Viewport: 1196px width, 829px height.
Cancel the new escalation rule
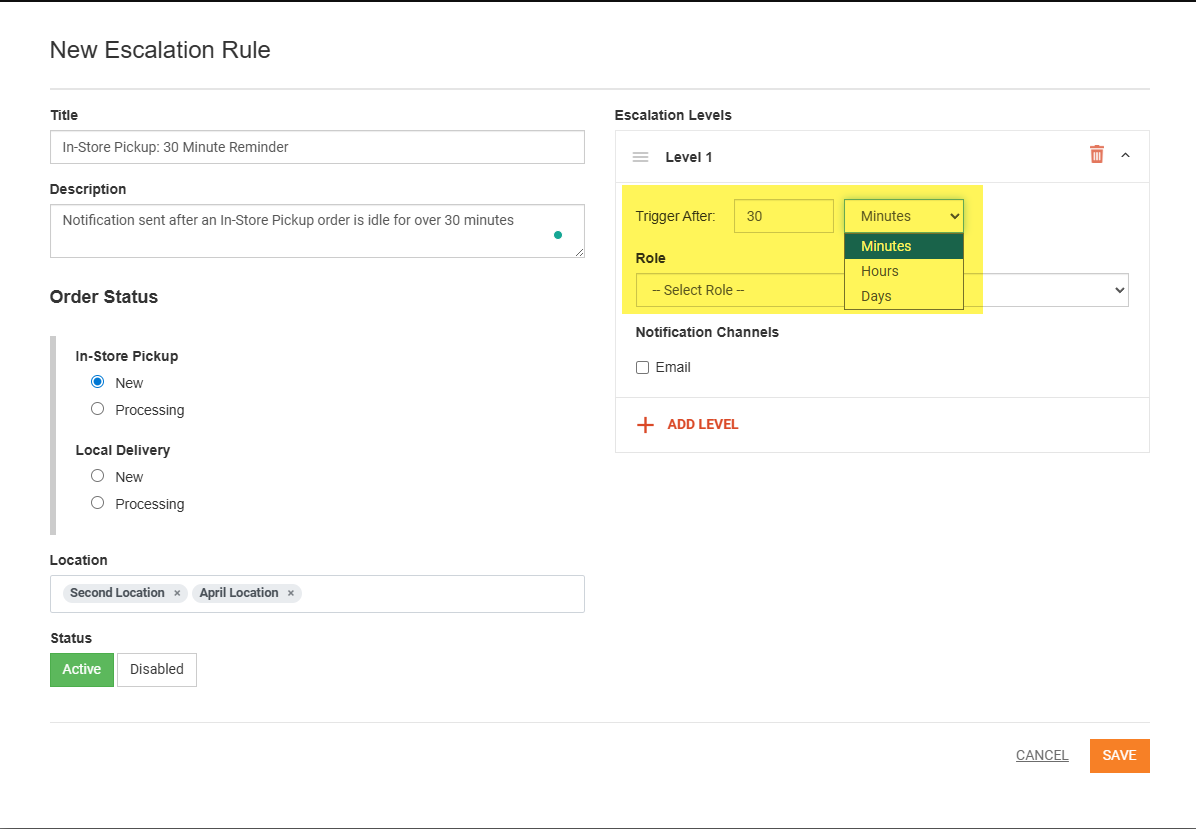(x=1042, y=756)
